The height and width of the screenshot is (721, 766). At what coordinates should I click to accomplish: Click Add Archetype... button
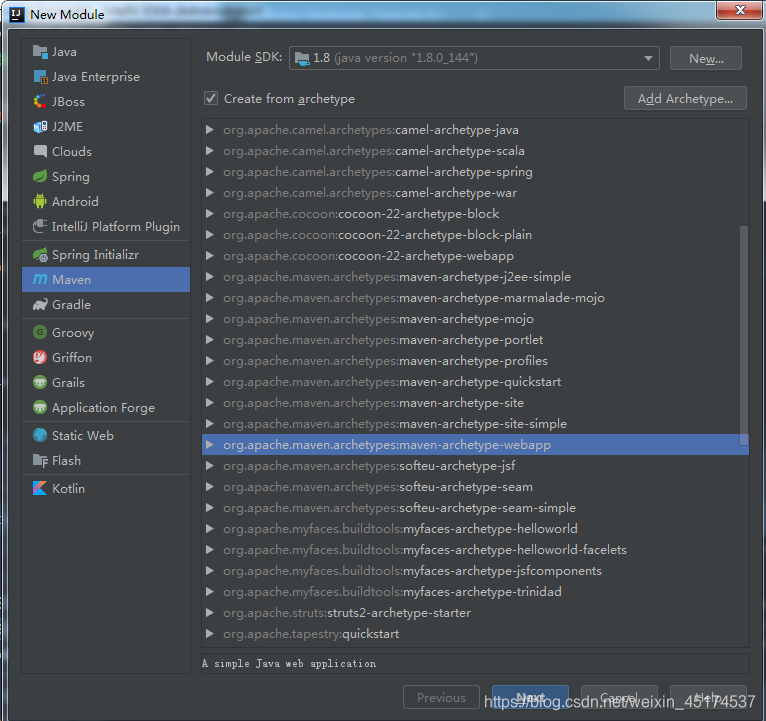point(685,99)
